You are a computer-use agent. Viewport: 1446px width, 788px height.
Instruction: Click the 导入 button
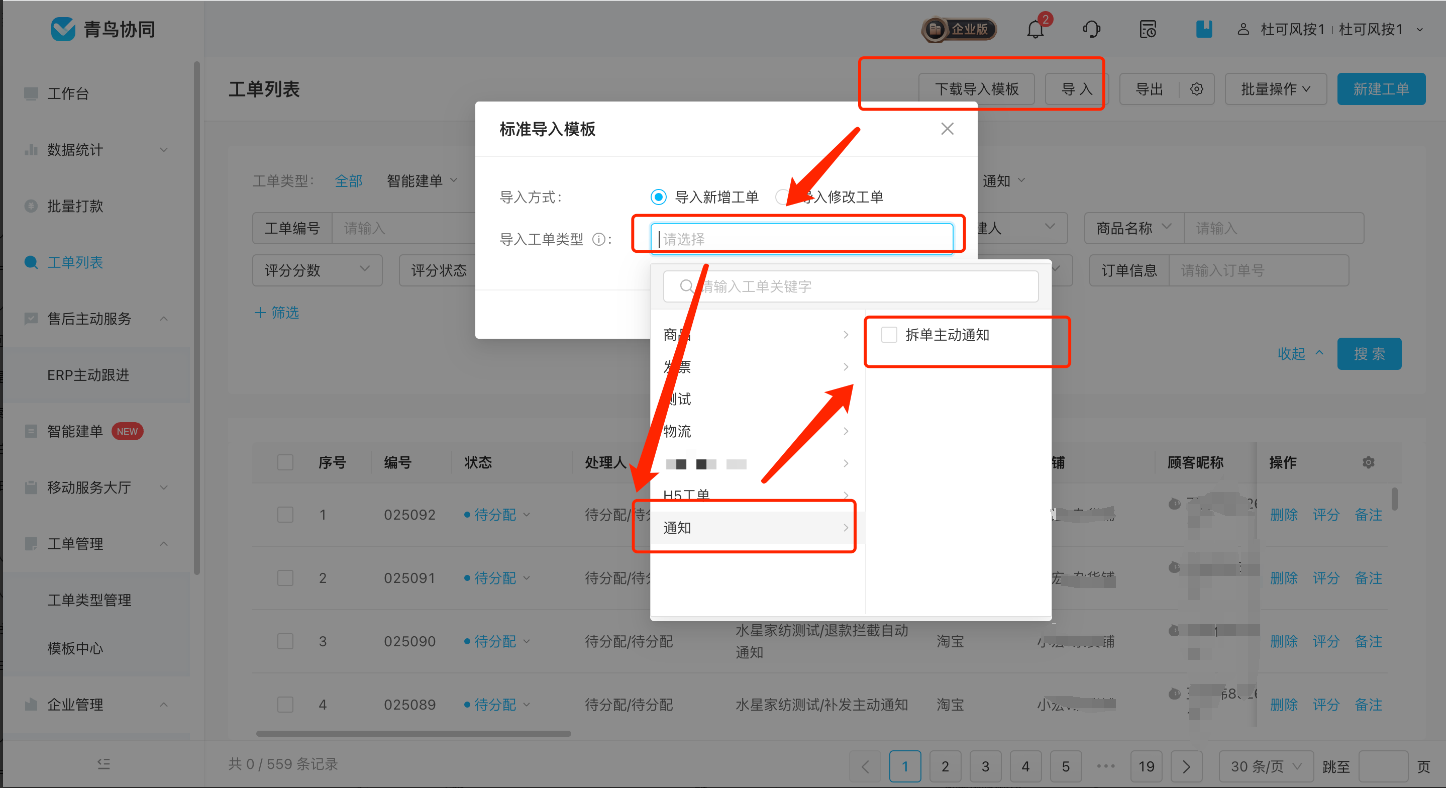[1076, 89]
